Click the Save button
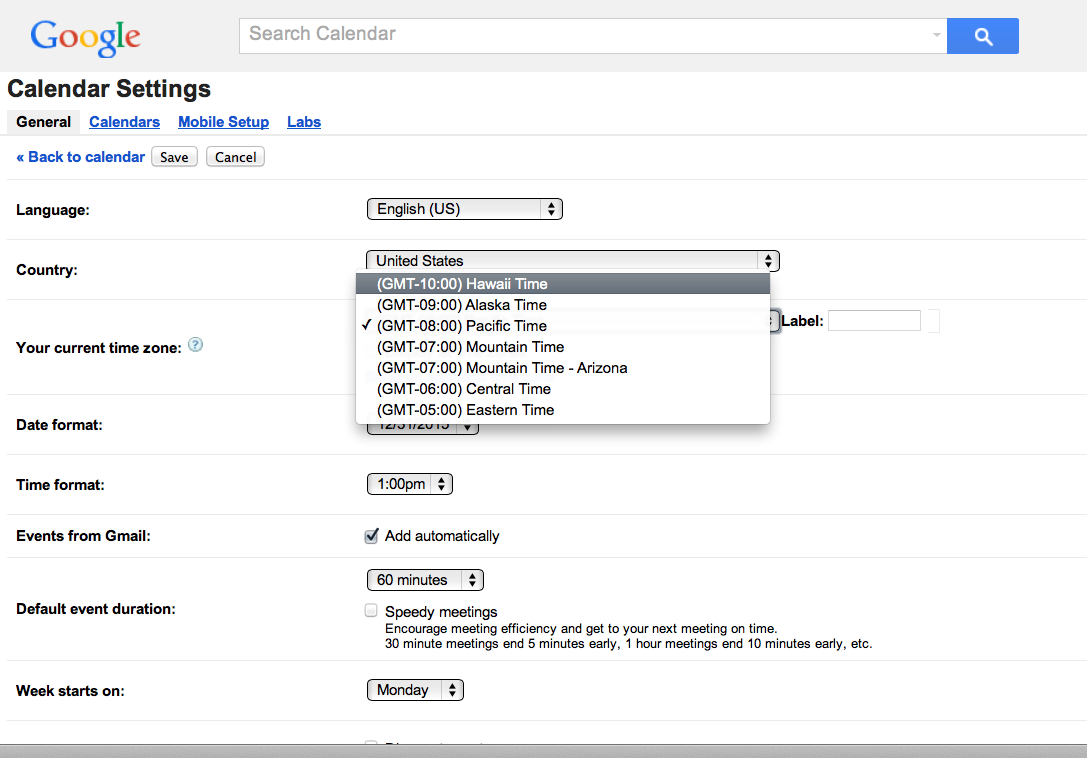The height and width of the screenshot is (758, 1087). (x=174, y=157)
